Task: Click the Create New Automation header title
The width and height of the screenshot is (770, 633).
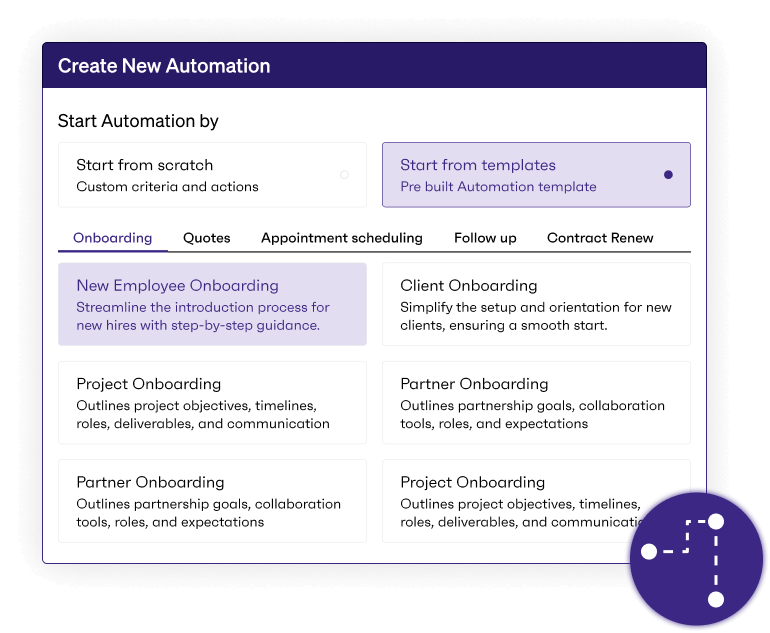Action: tap(164, 66)
